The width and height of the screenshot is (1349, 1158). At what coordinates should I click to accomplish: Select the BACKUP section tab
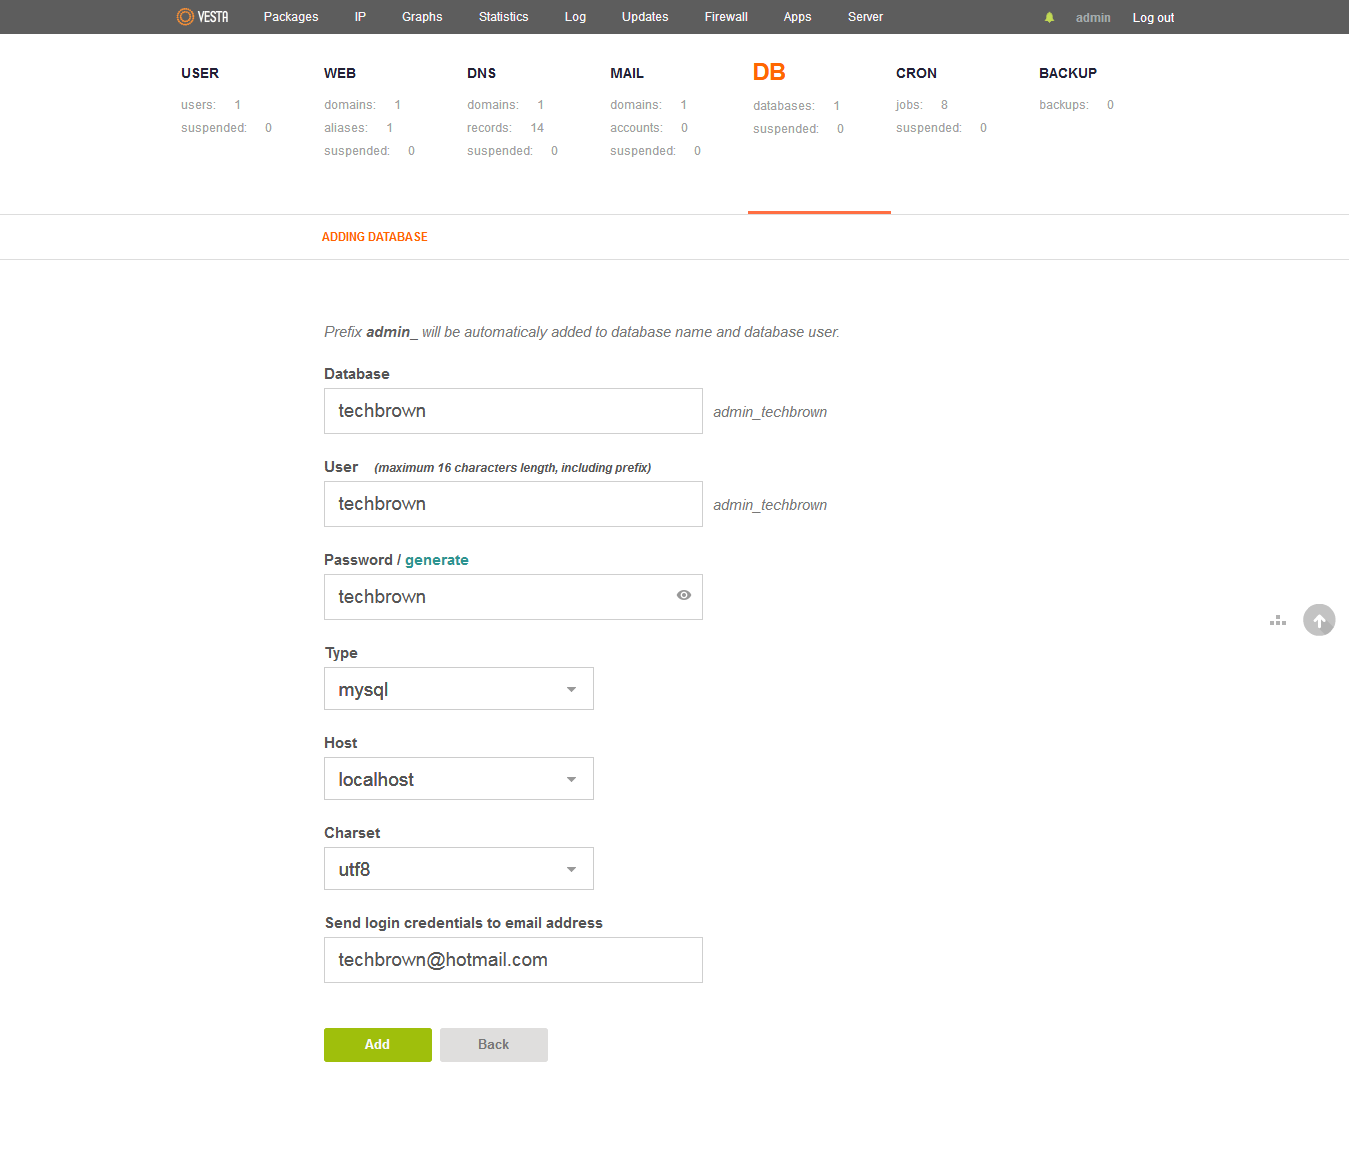[1067, 73]
